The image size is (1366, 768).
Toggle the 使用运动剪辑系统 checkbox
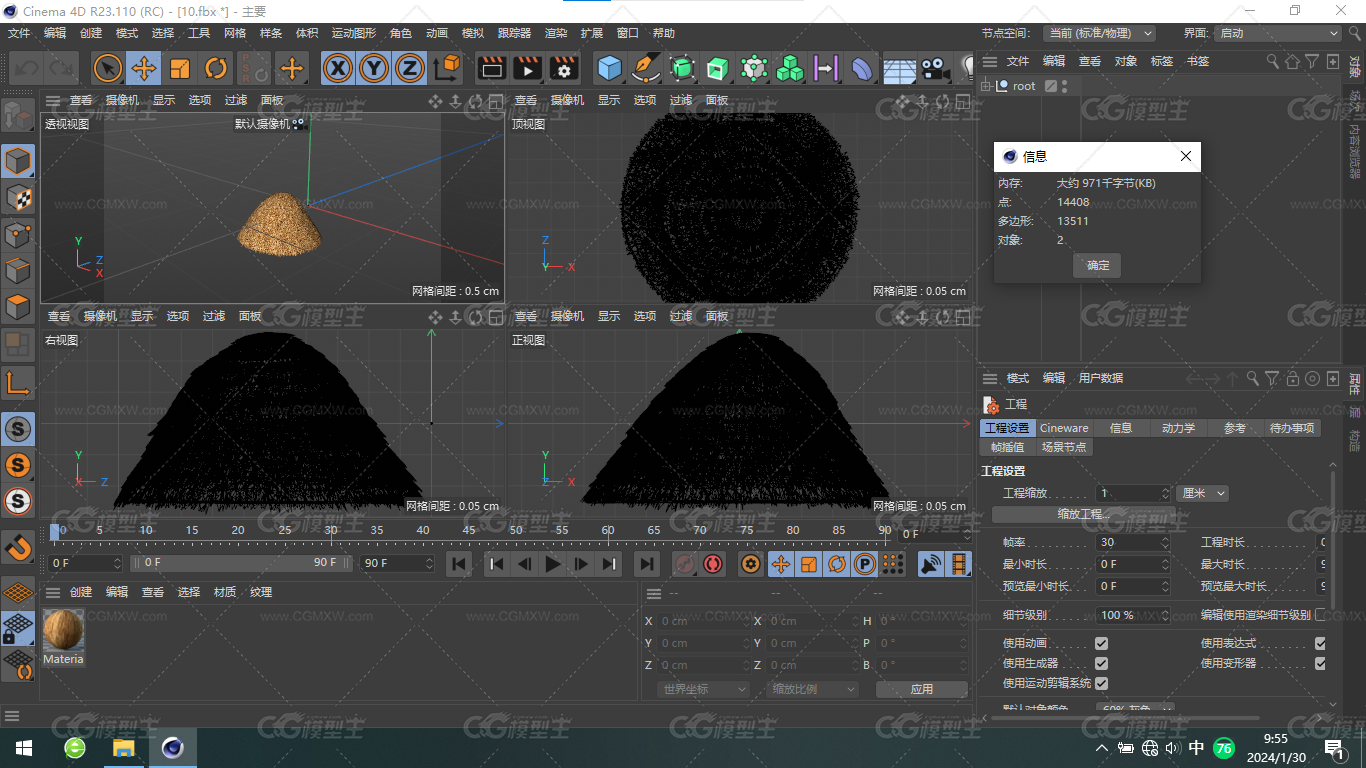click(x=1101, y=683)
